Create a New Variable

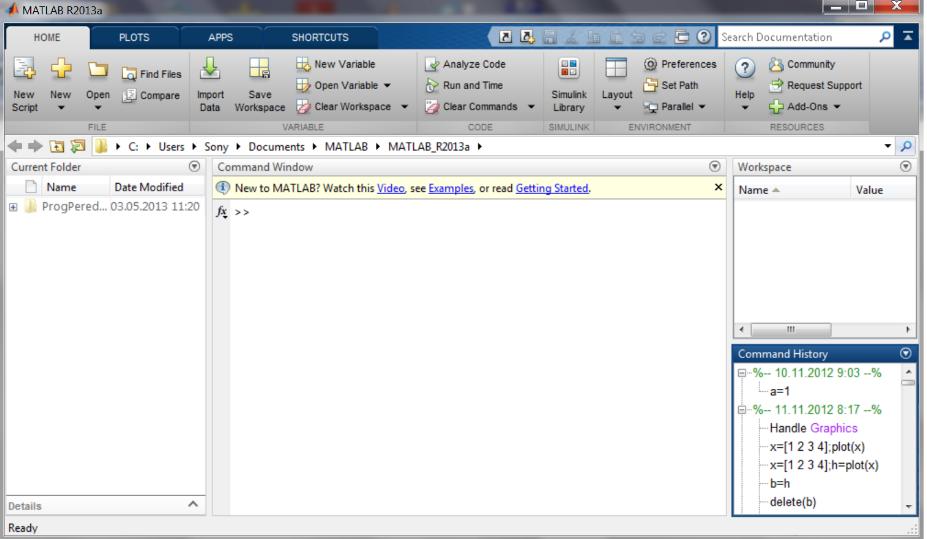tap(336, 64)
